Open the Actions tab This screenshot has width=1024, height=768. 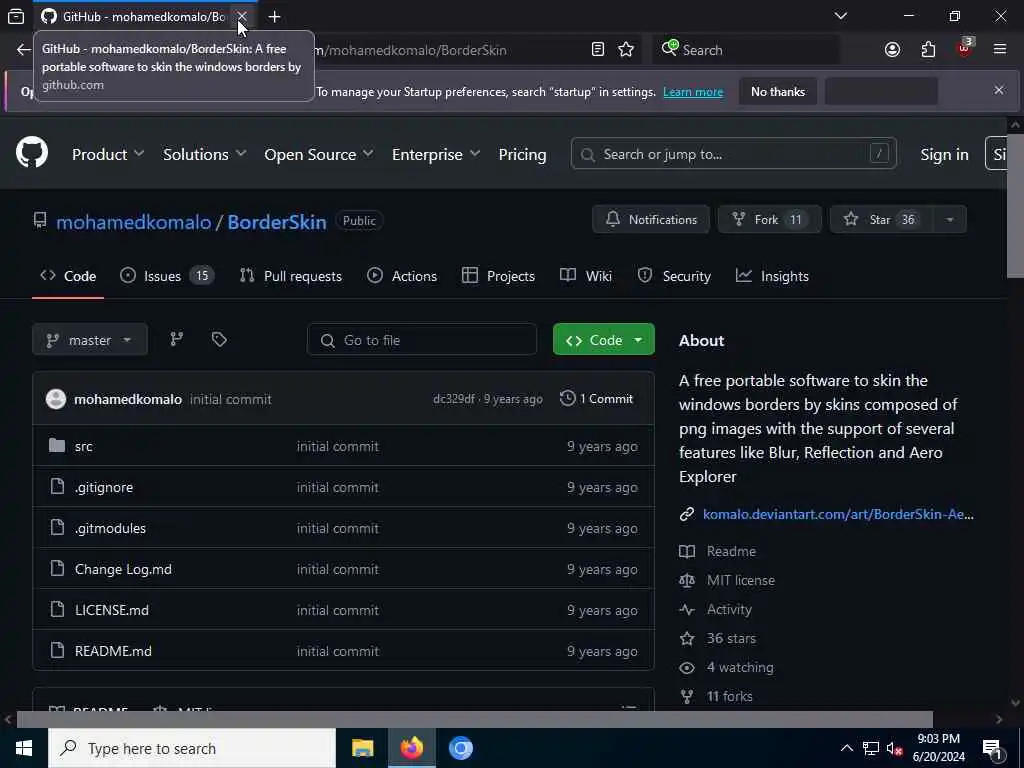point(402,276)
